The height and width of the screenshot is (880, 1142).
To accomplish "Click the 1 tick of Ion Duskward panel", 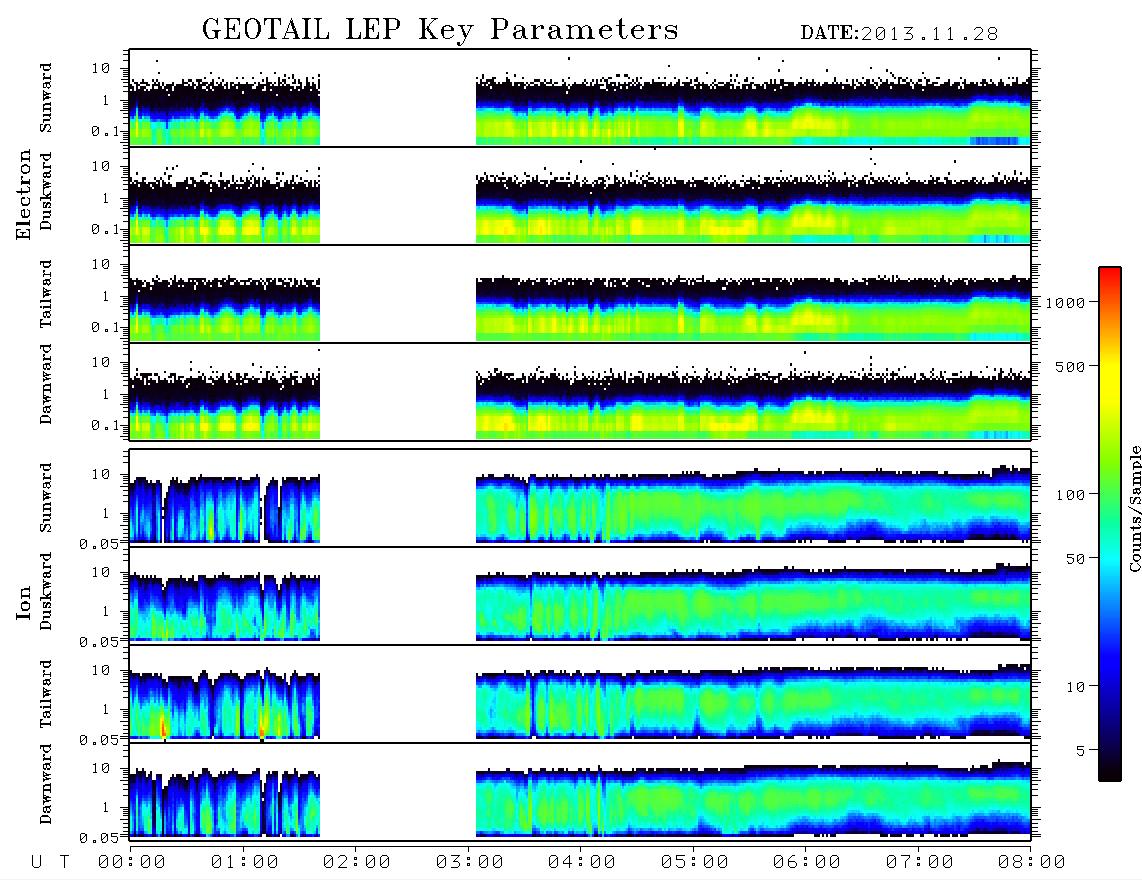I will coord(106,611).
